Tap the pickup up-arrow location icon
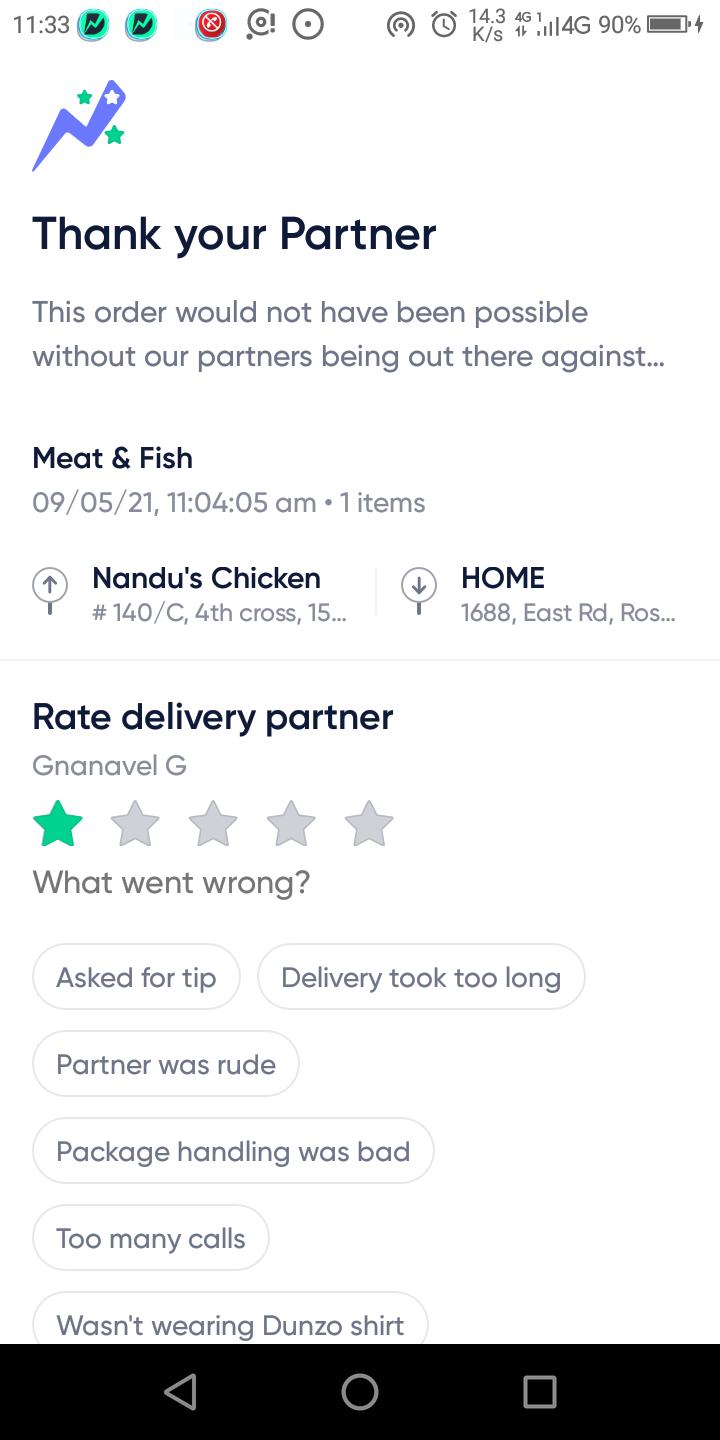The width and height of the screenshot is (720, 1440). pos(50,590)
